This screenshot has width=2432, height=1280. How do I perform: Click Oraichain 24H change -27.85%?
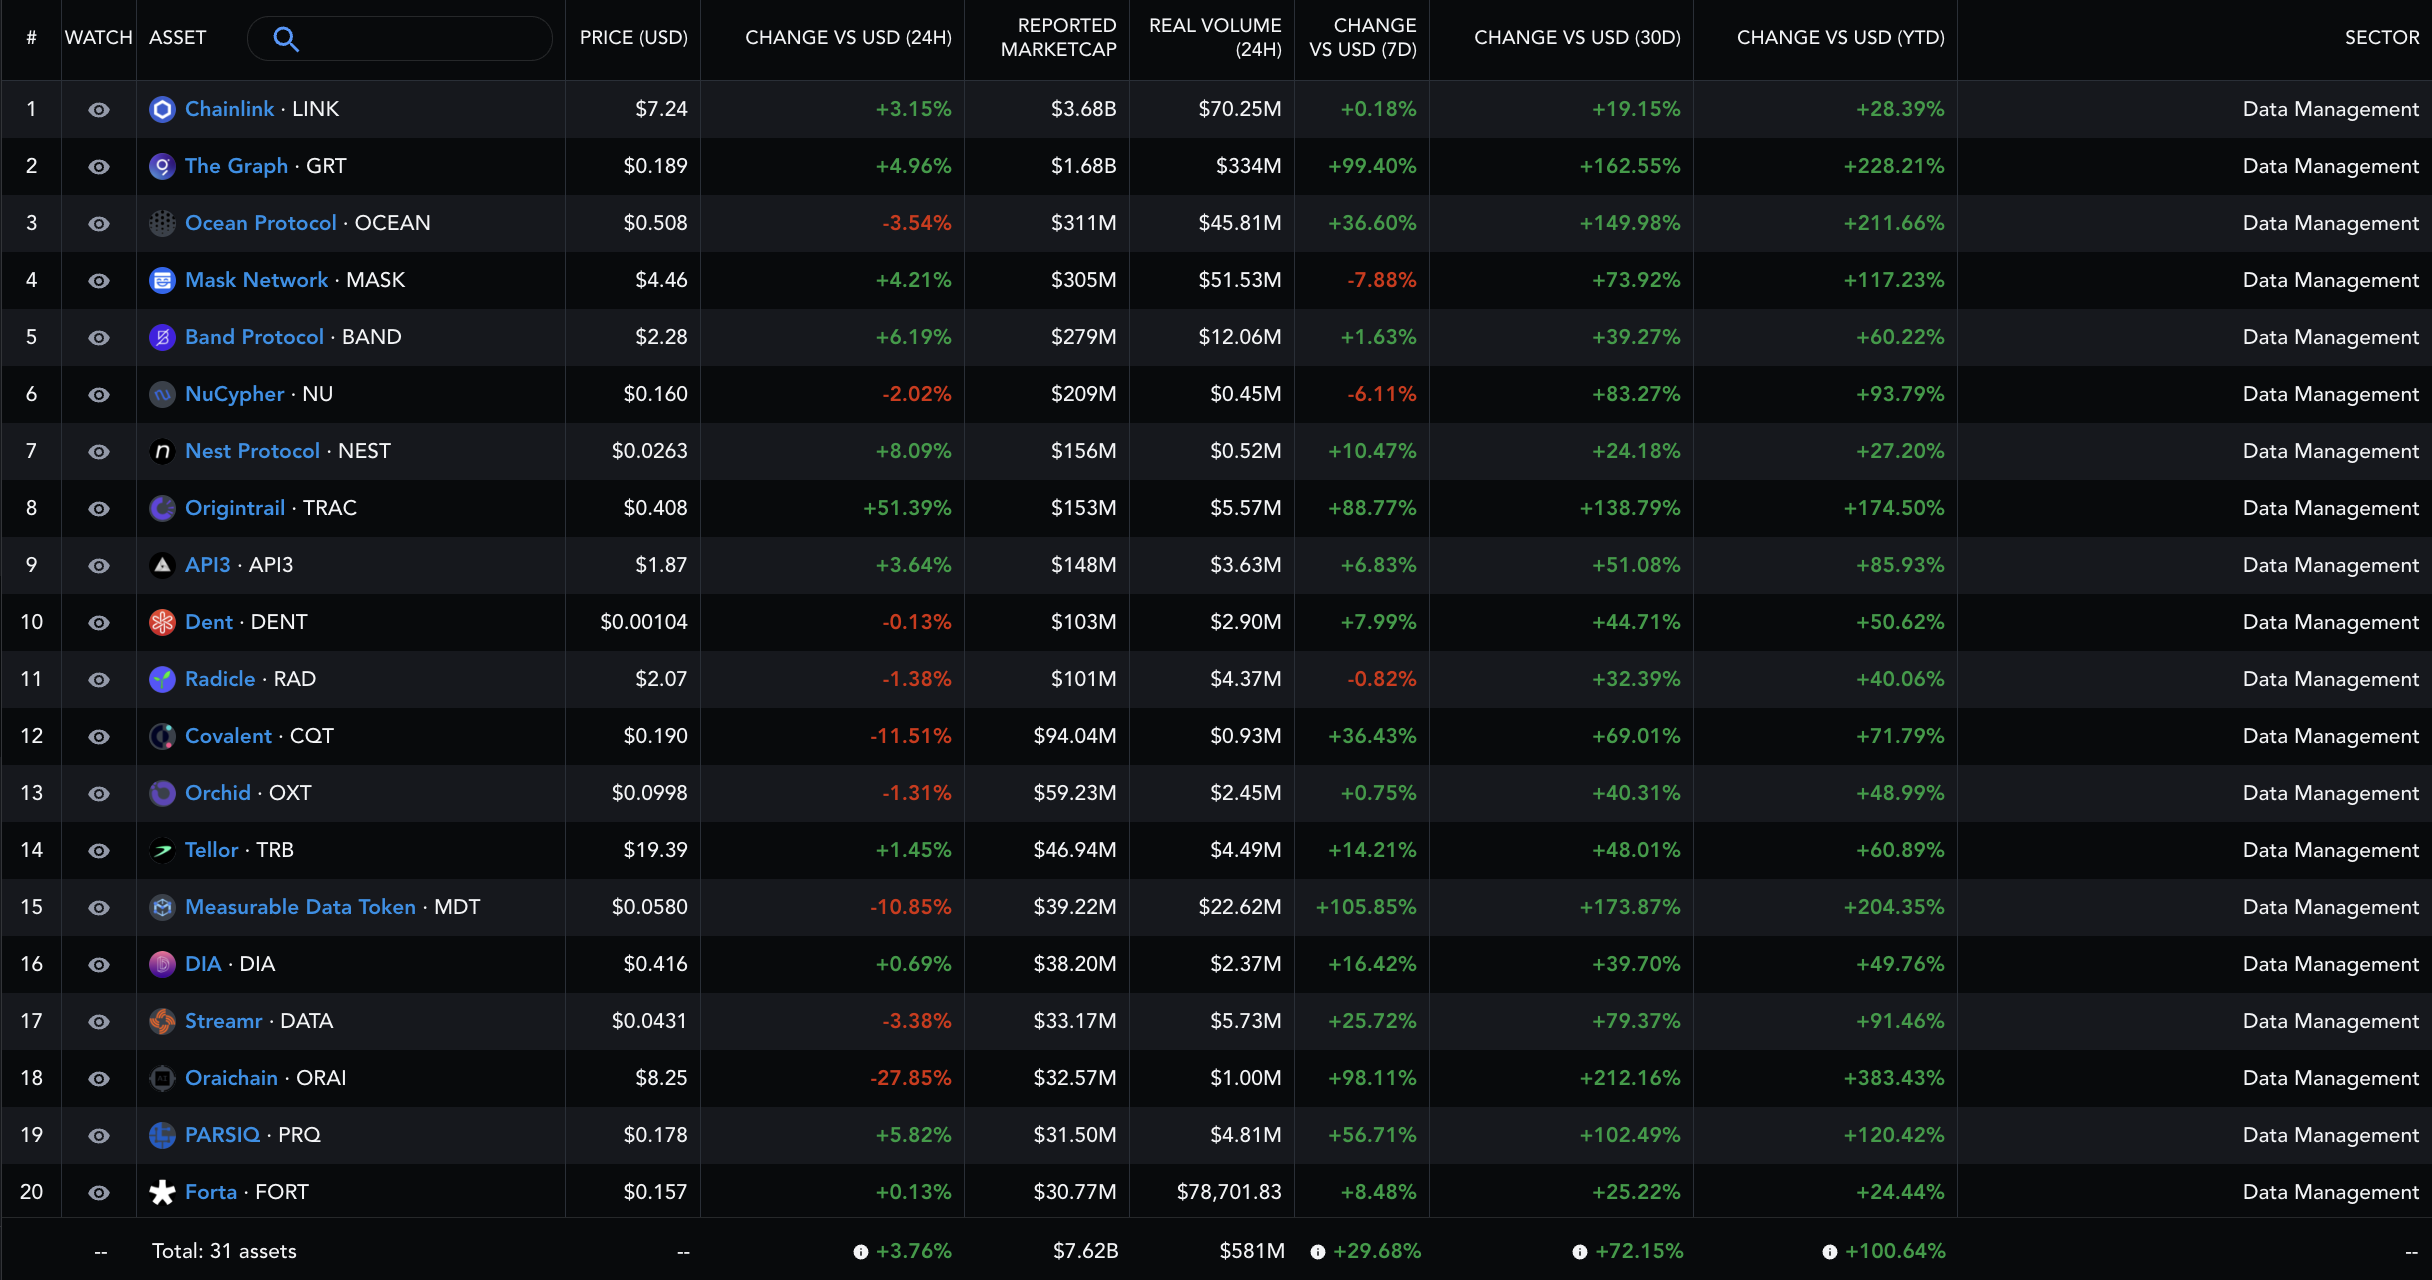click(910, 1078)
